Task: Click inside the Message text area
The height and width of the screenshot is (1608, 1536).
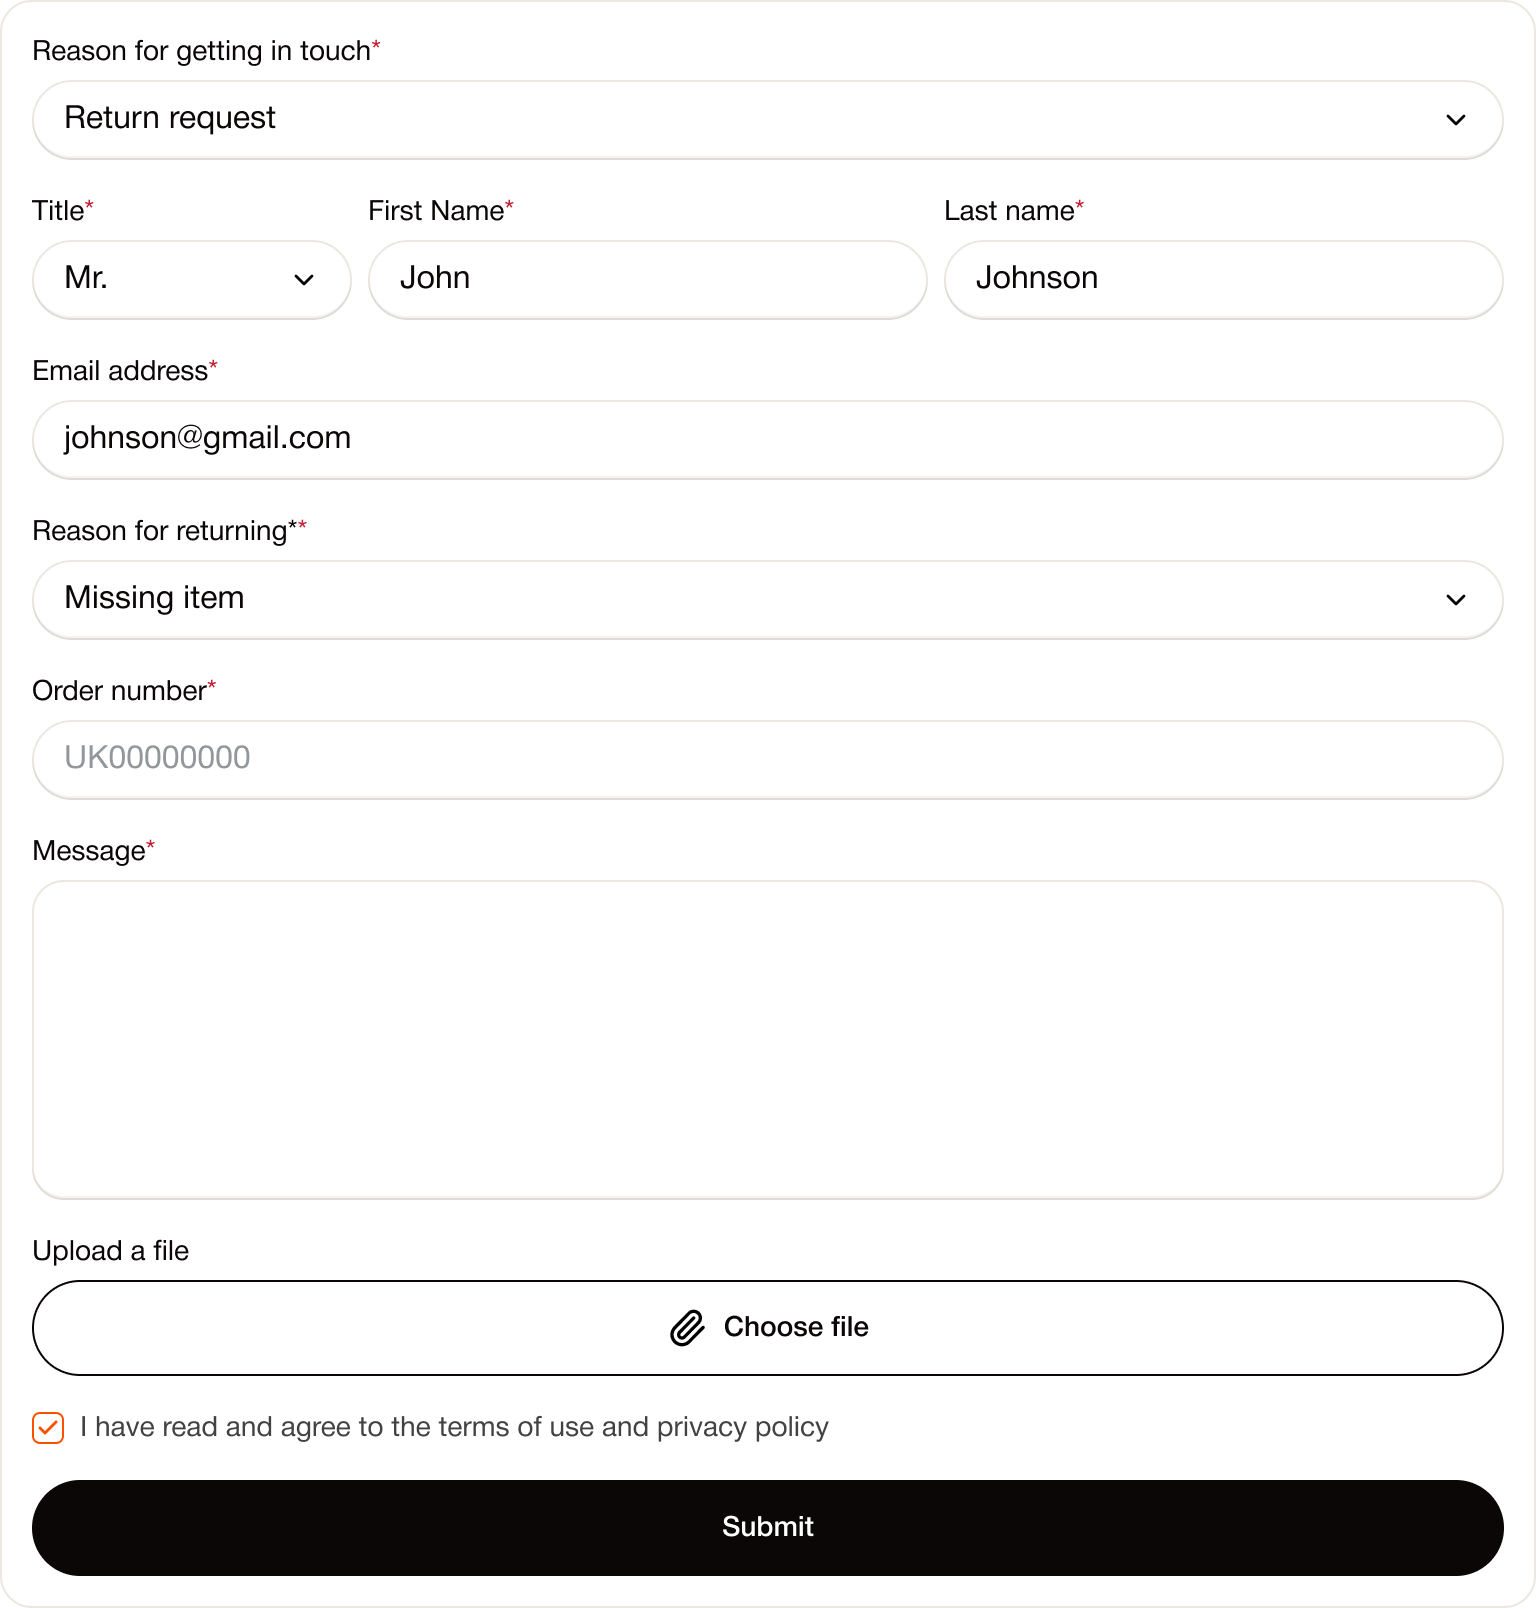Action: pyautogui.click(x=766, y=1040)
